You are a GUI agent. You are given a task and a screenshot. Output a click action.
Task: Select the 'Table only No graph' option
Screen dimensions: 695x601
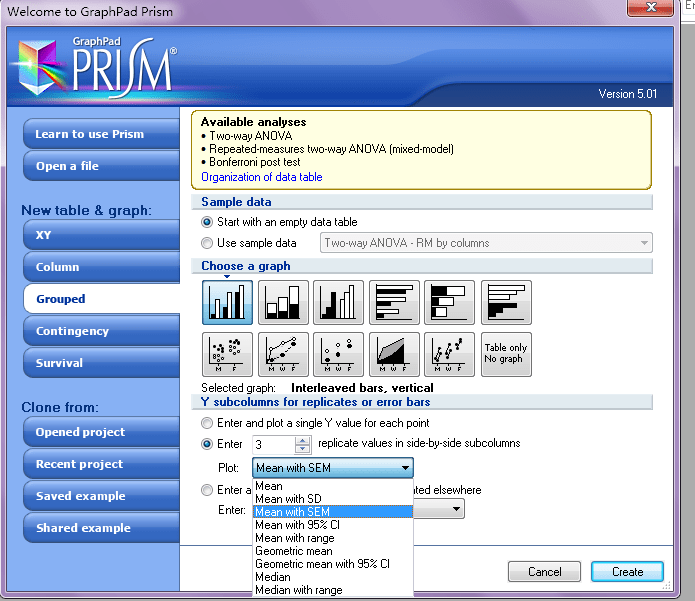(x=506, y=354)
